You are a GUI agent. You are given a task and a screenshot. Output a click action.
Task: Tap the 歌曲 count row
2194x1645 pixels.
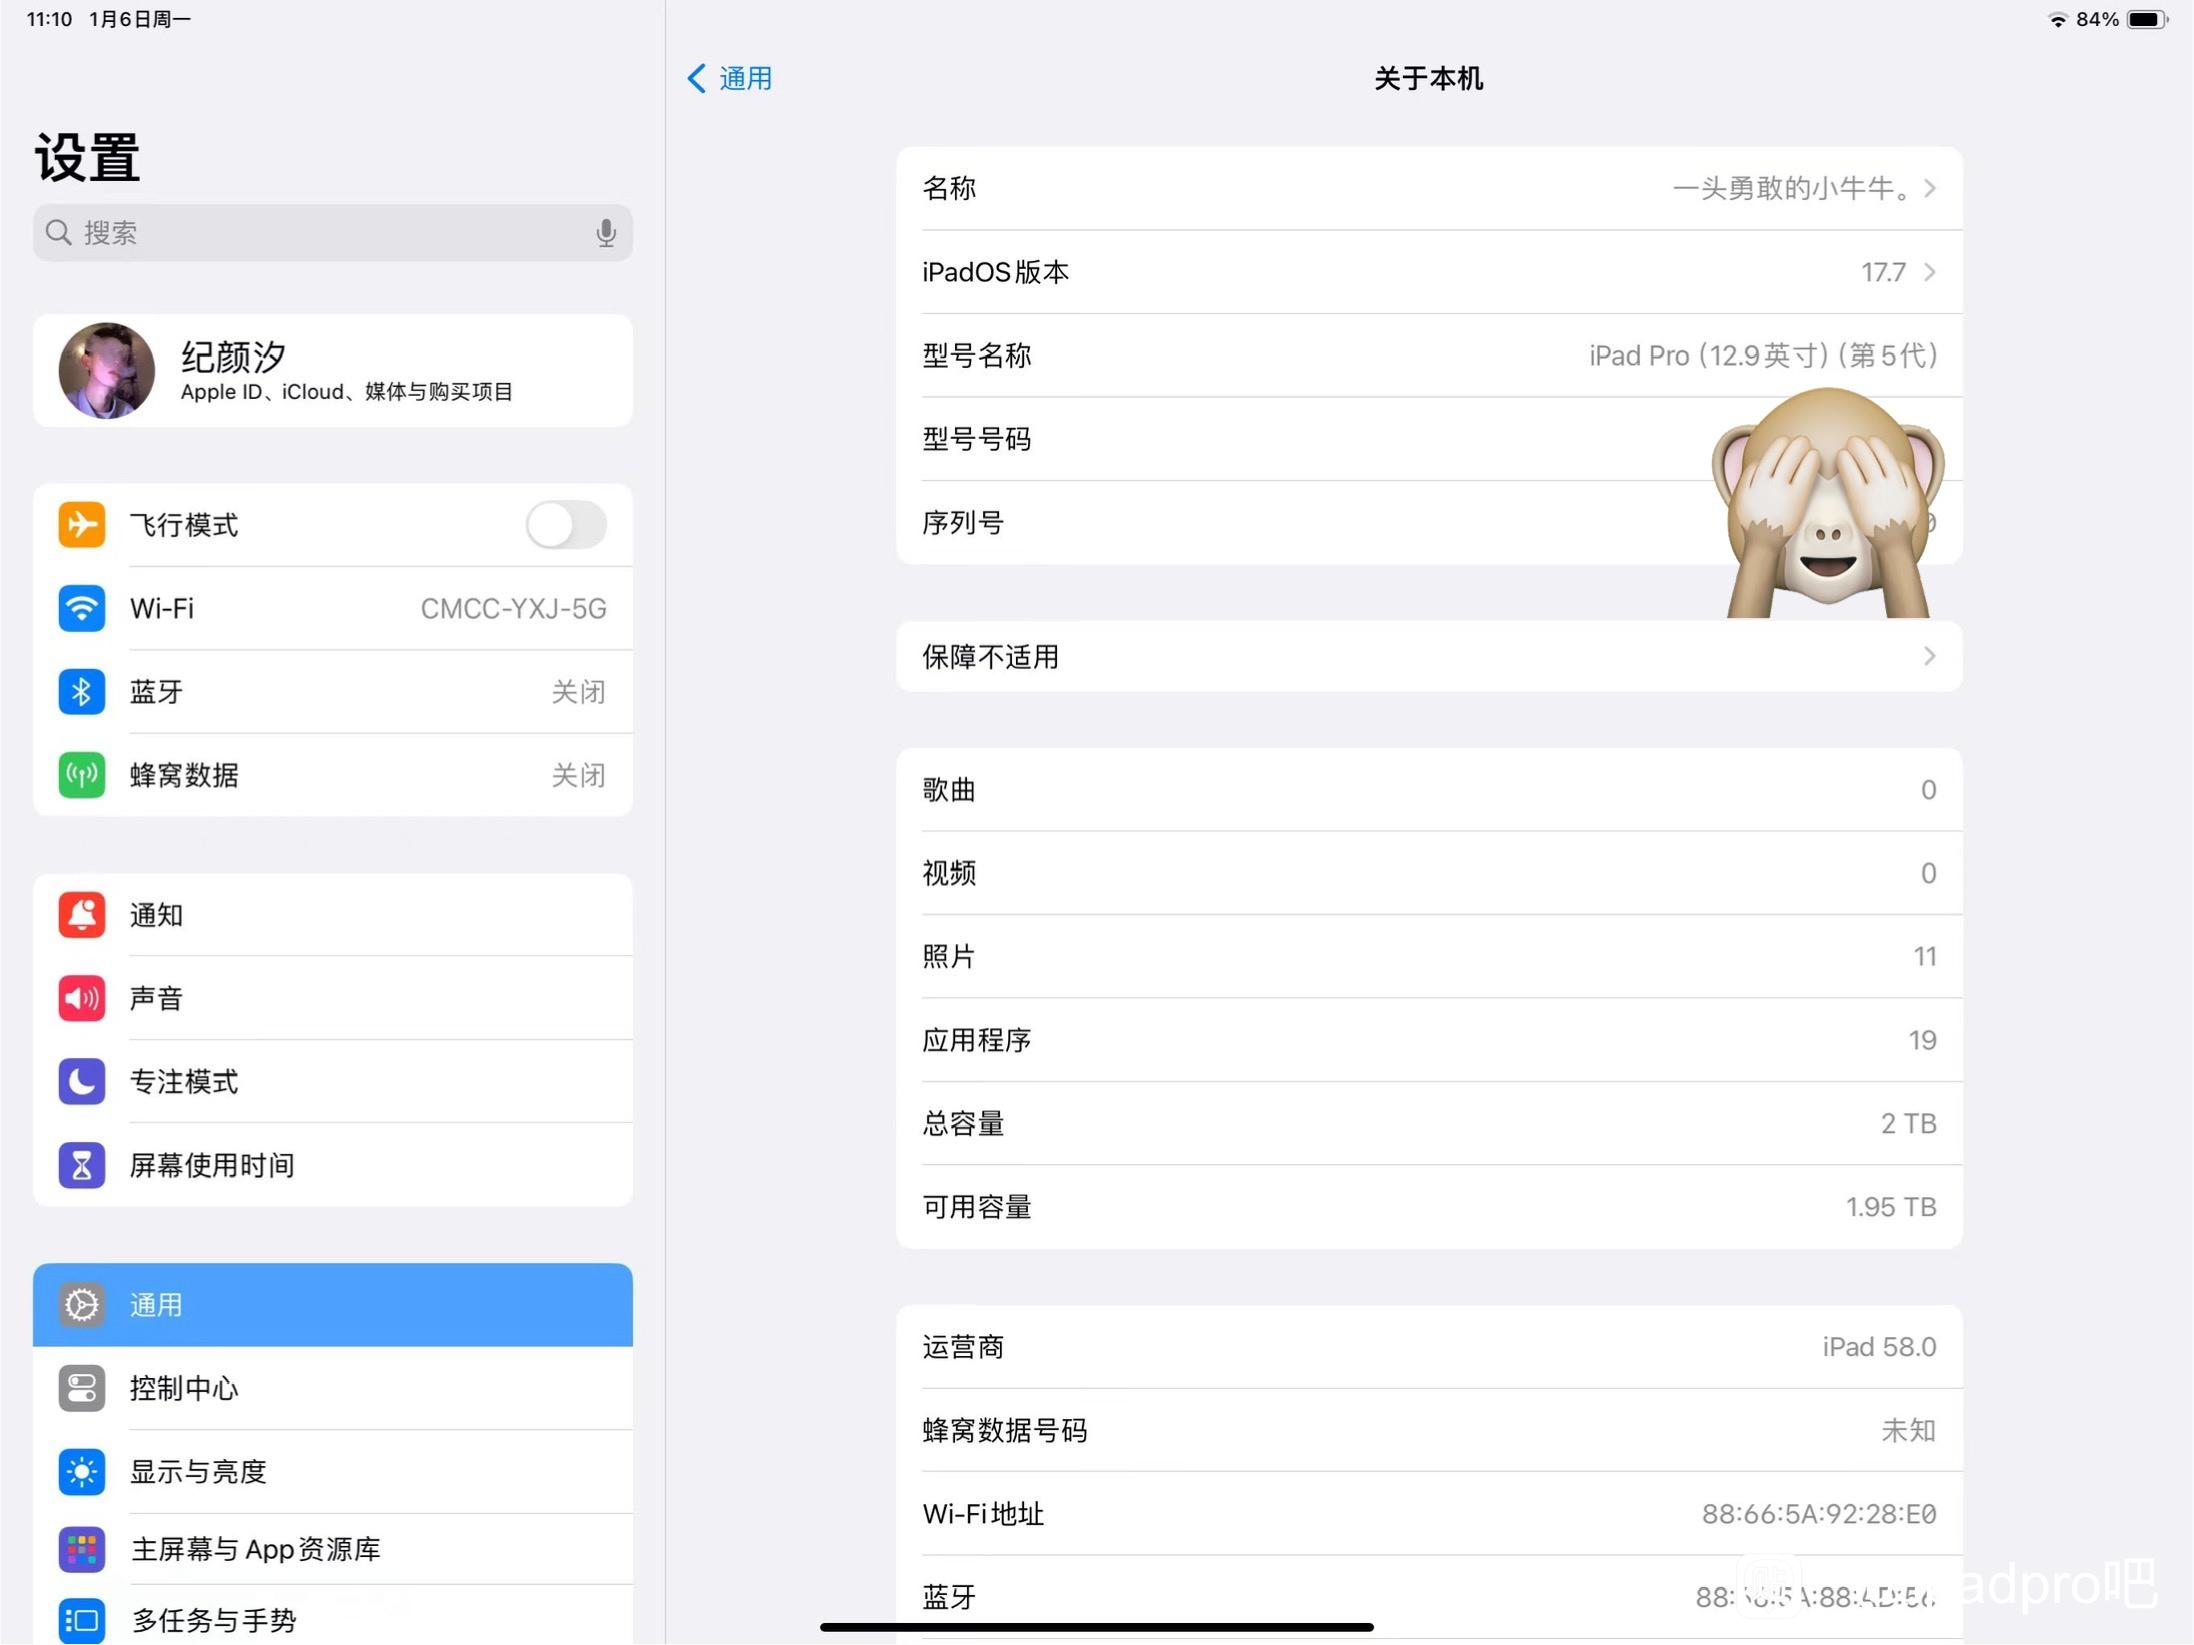tap(1429, 790)
